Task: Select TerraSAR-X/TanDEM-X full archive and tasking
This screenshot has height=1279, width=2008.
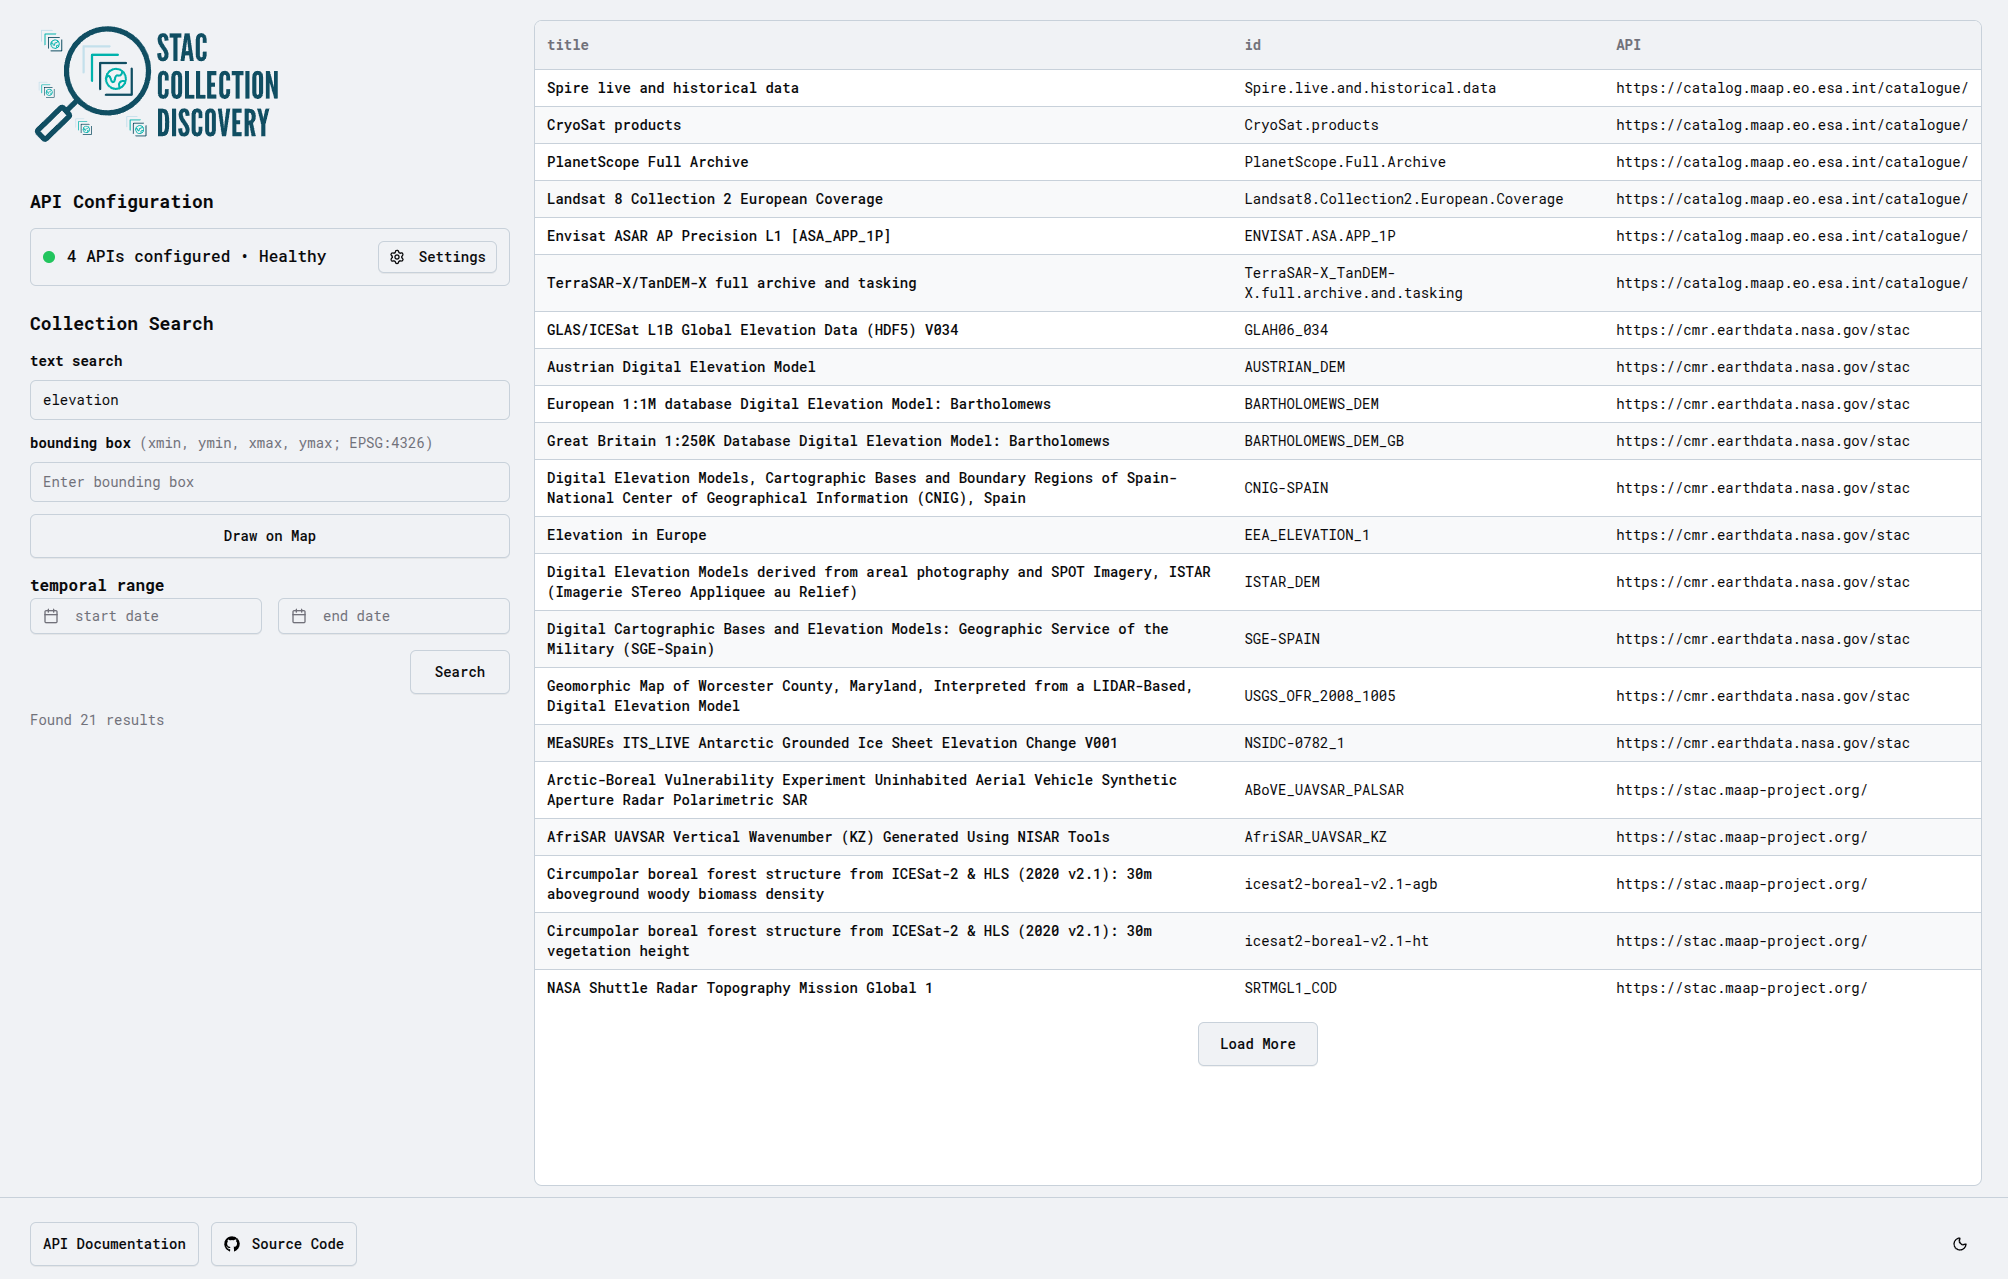Action: click(732, 283)
